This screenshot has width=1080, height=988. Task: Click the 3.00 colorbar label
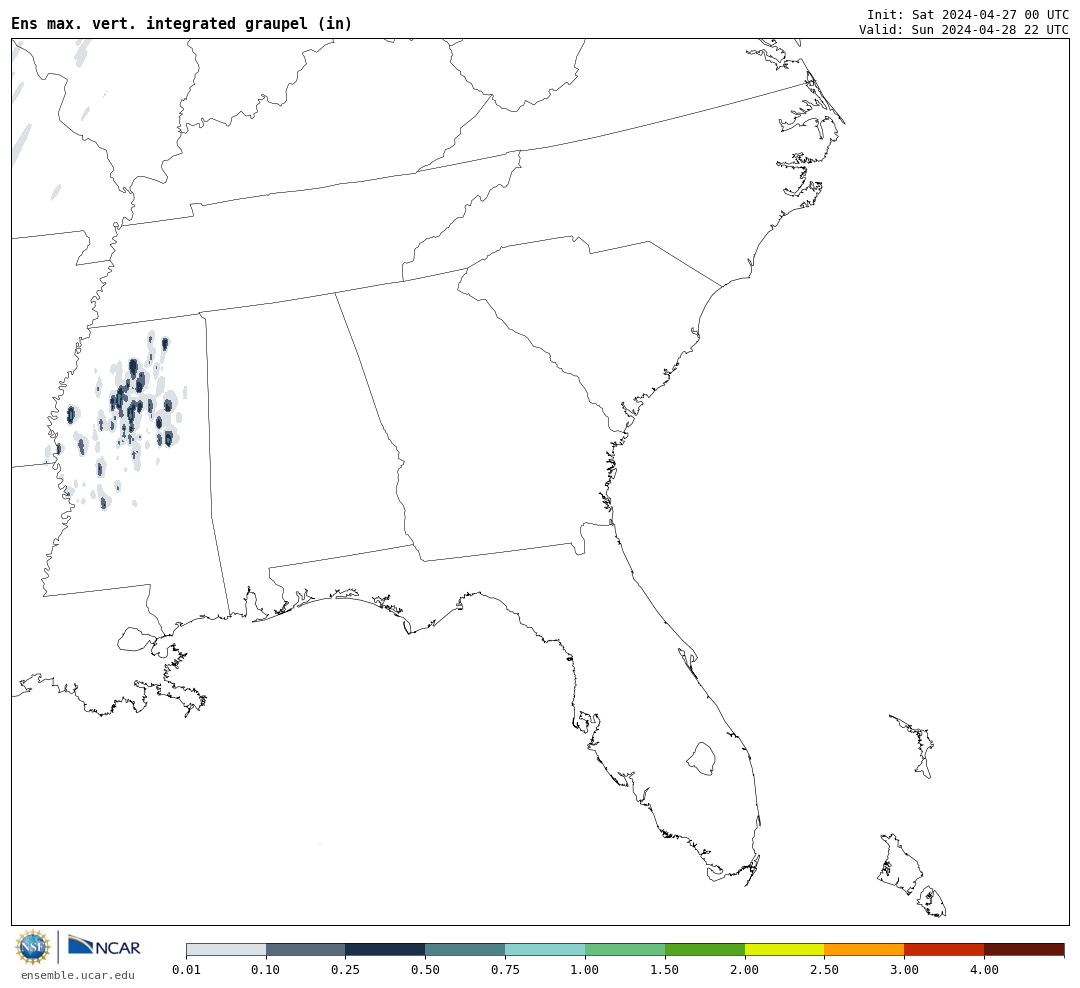[x=904, y=969]
